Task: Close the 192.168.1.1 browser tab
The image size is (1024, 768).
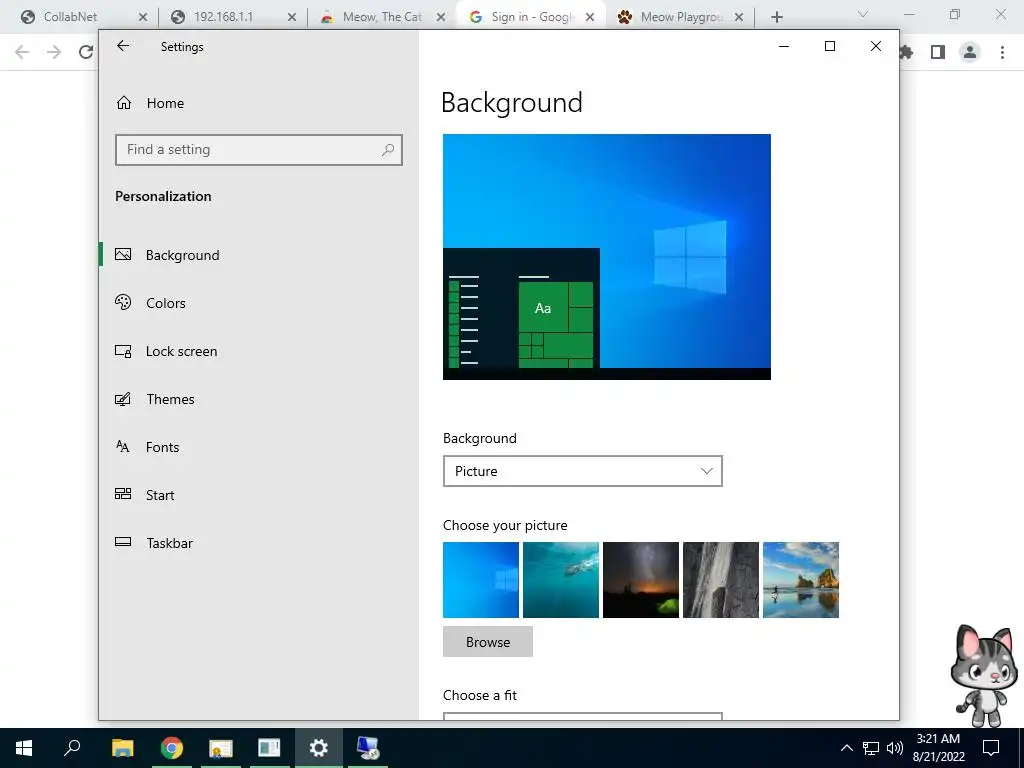Action: (x=292, y=17)
